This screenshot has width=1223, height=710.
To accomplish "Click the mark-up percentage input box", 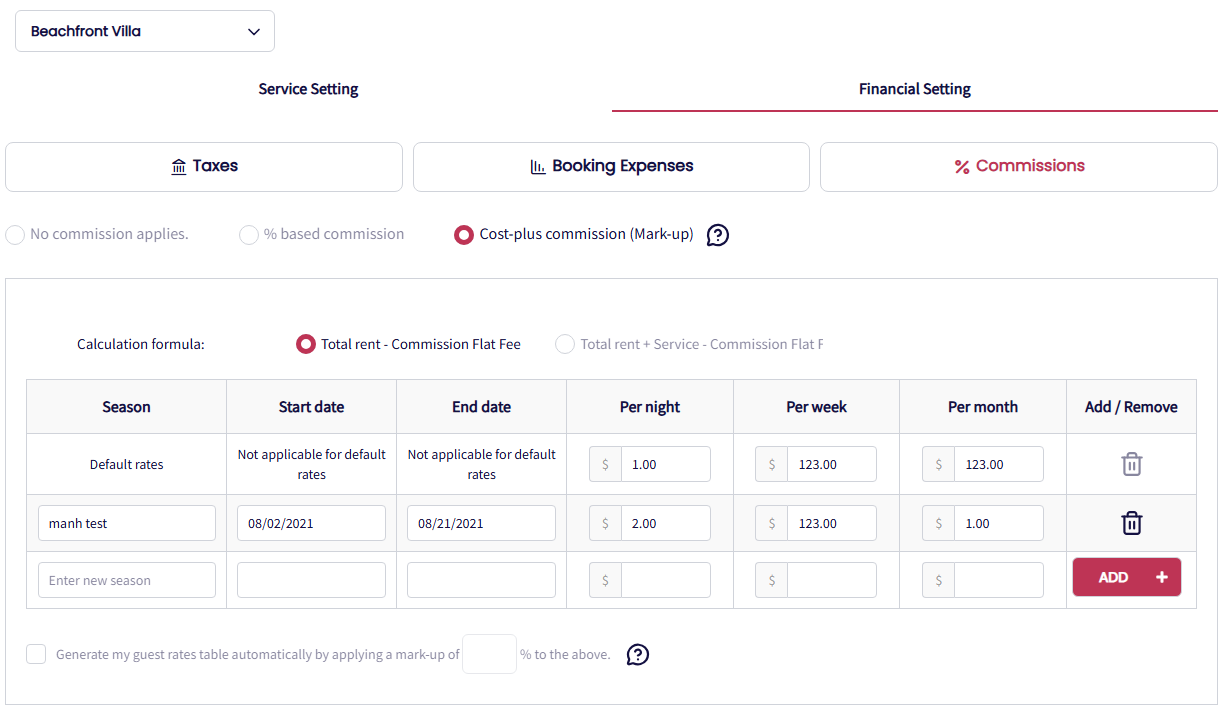I will coord(489,654).
